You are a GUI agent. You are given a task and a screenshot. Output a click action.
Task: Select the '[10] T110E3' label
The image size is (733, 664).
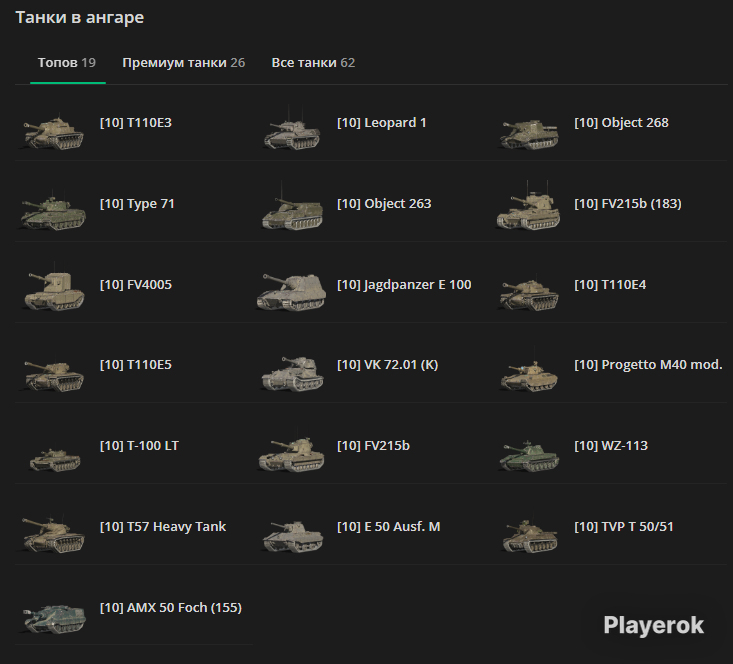click(136, 123)
